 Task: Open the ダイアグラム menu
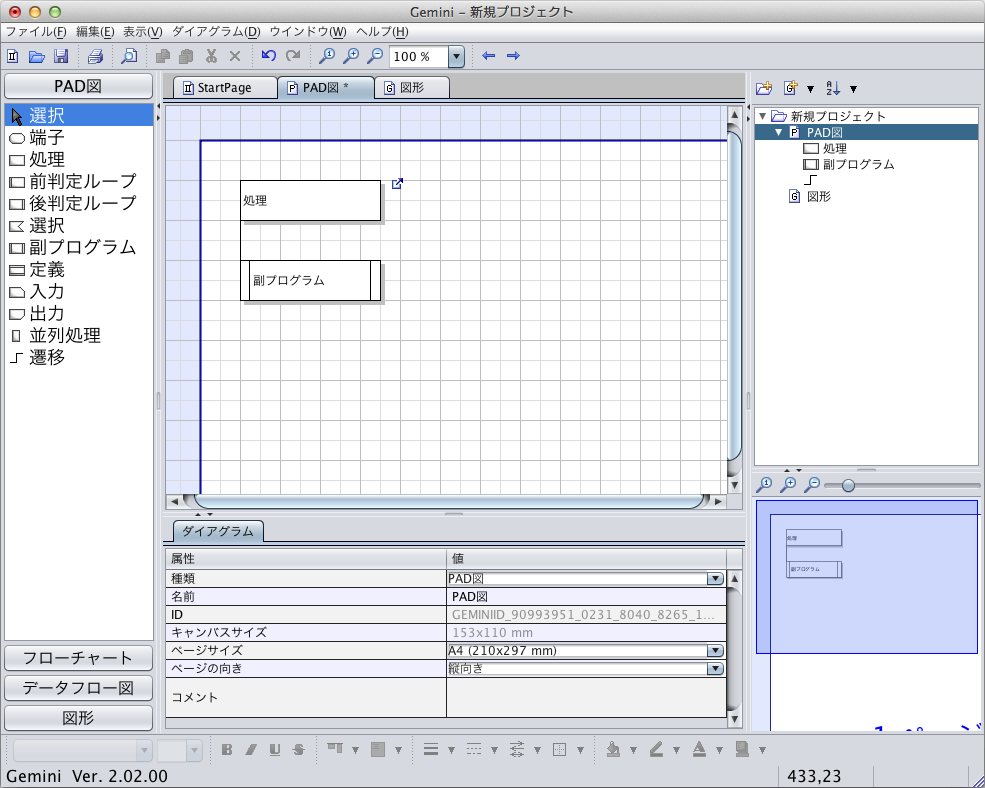(216, 32)
